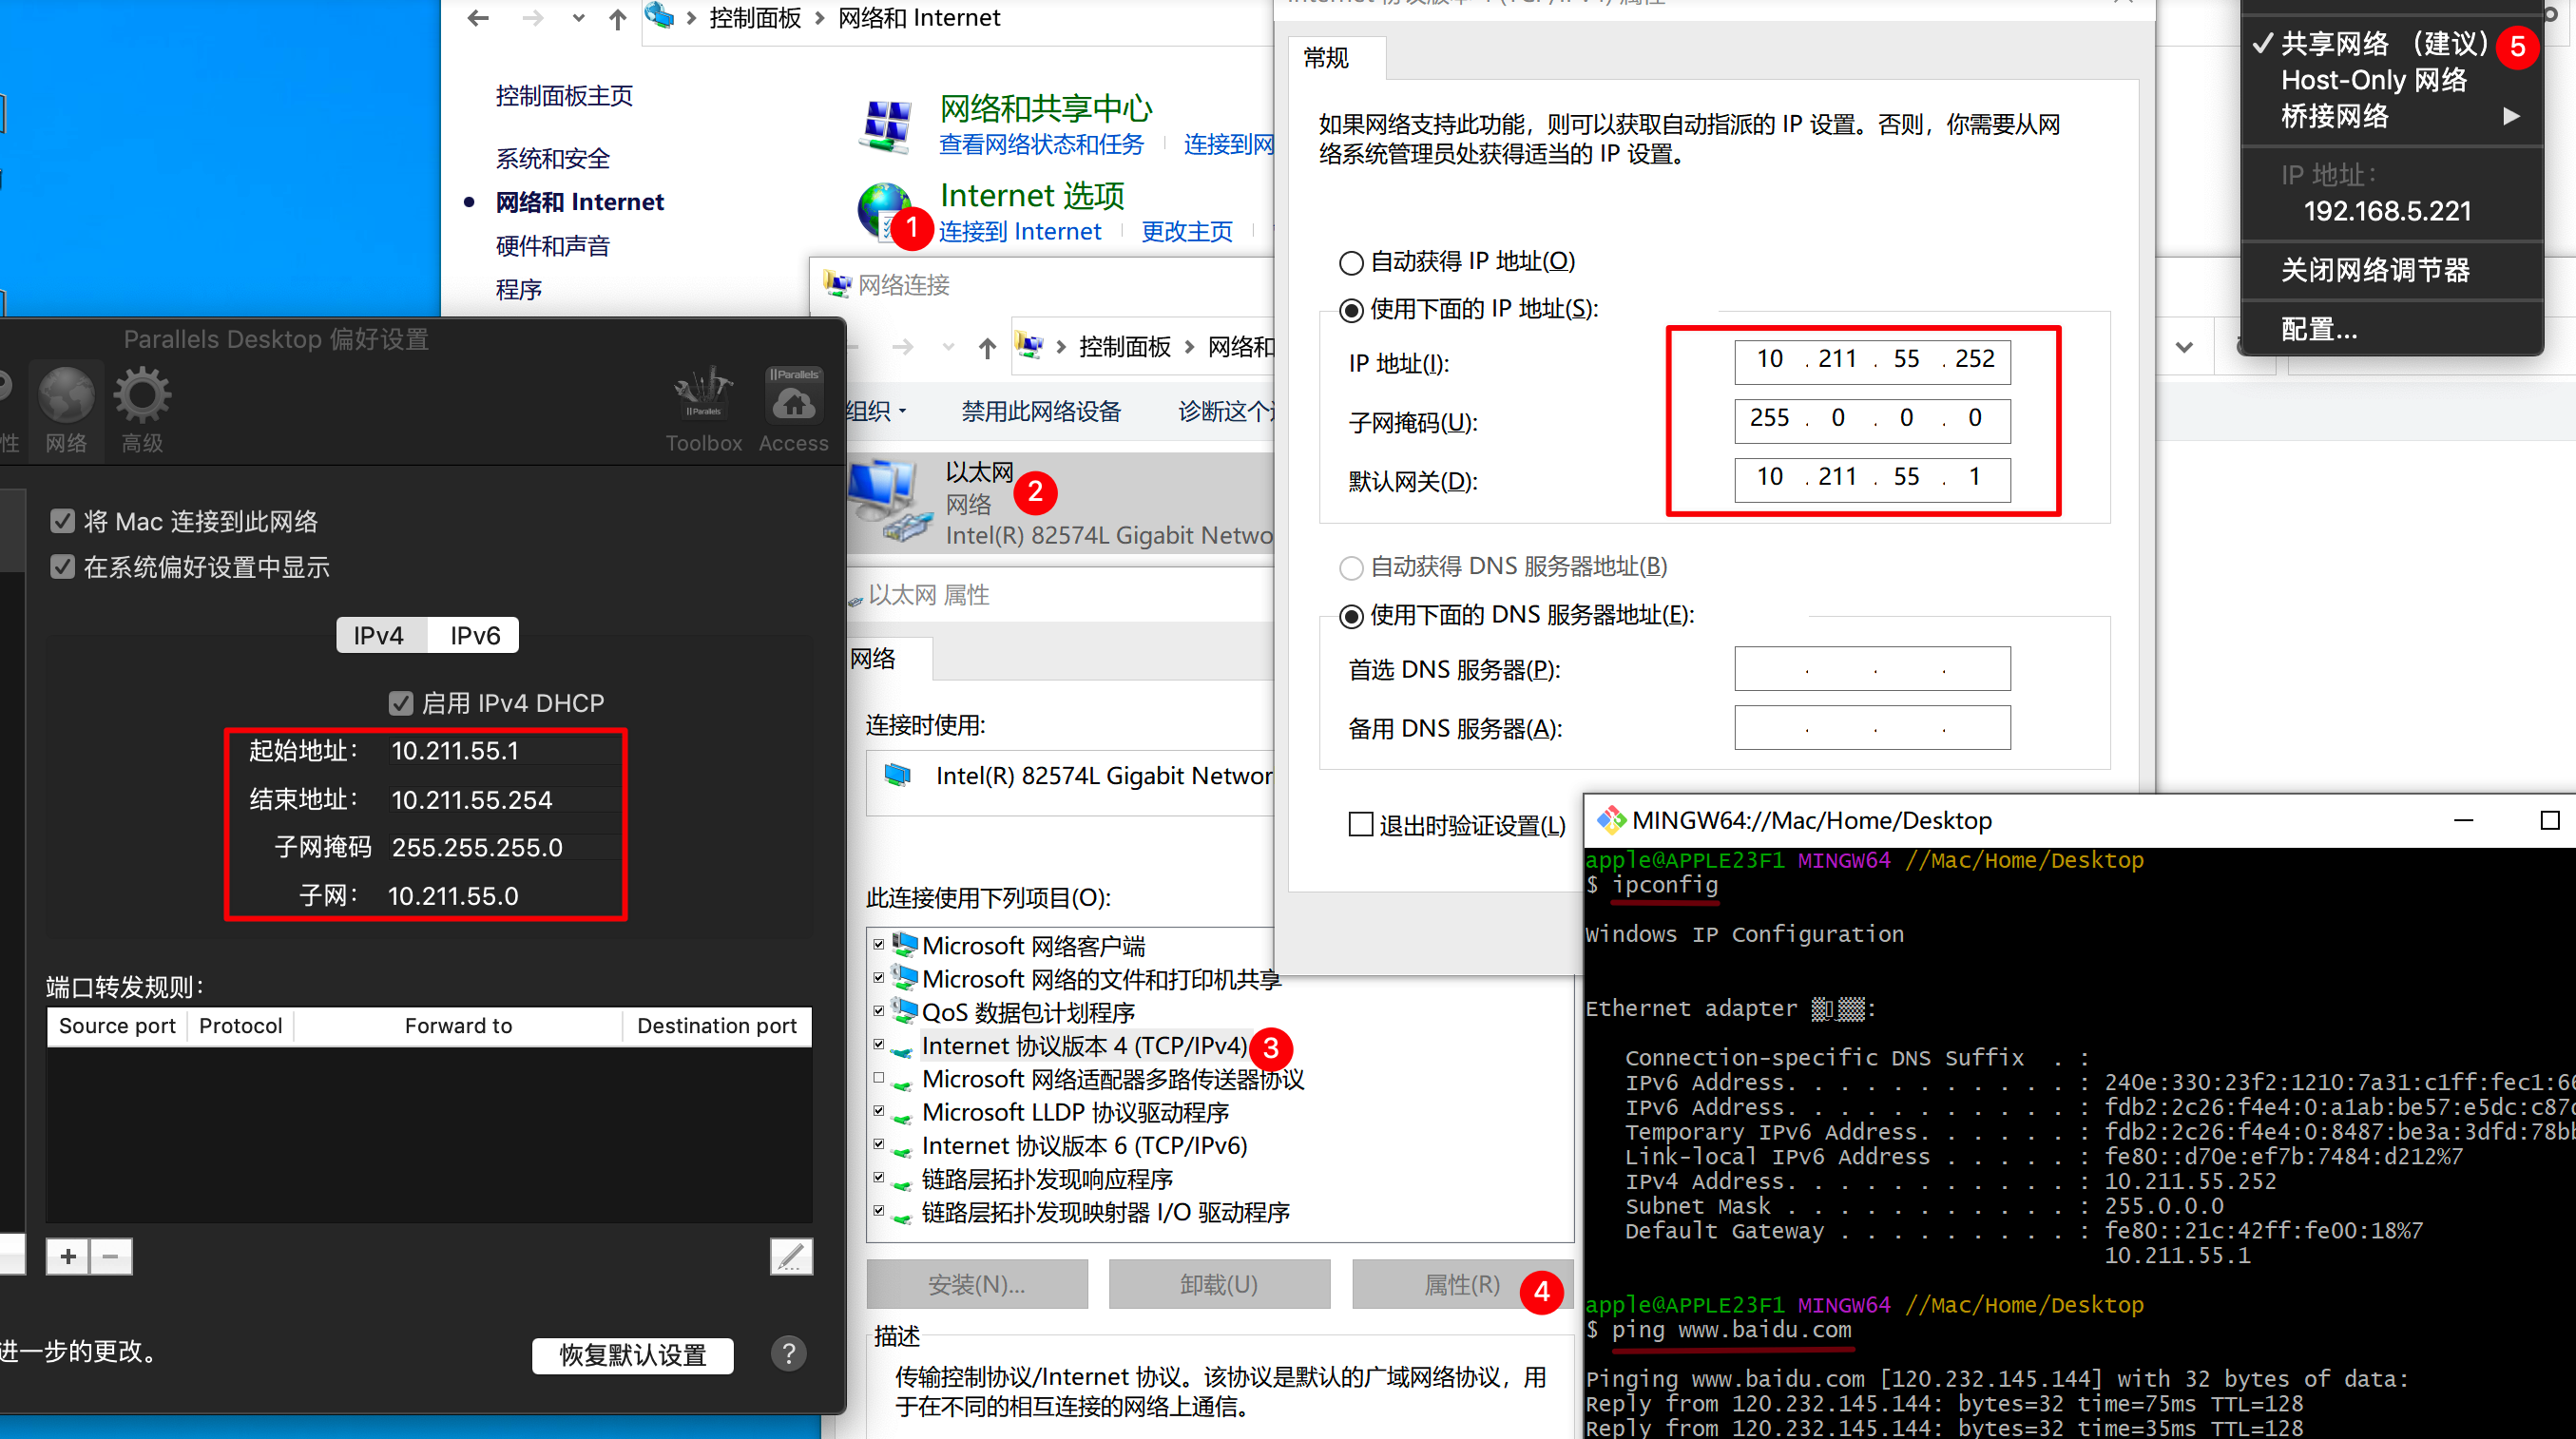Select the Ethernet adapter icon
Image resolution: width=2576 pixels, height=1439 pixels.
(x=888, y=500)
